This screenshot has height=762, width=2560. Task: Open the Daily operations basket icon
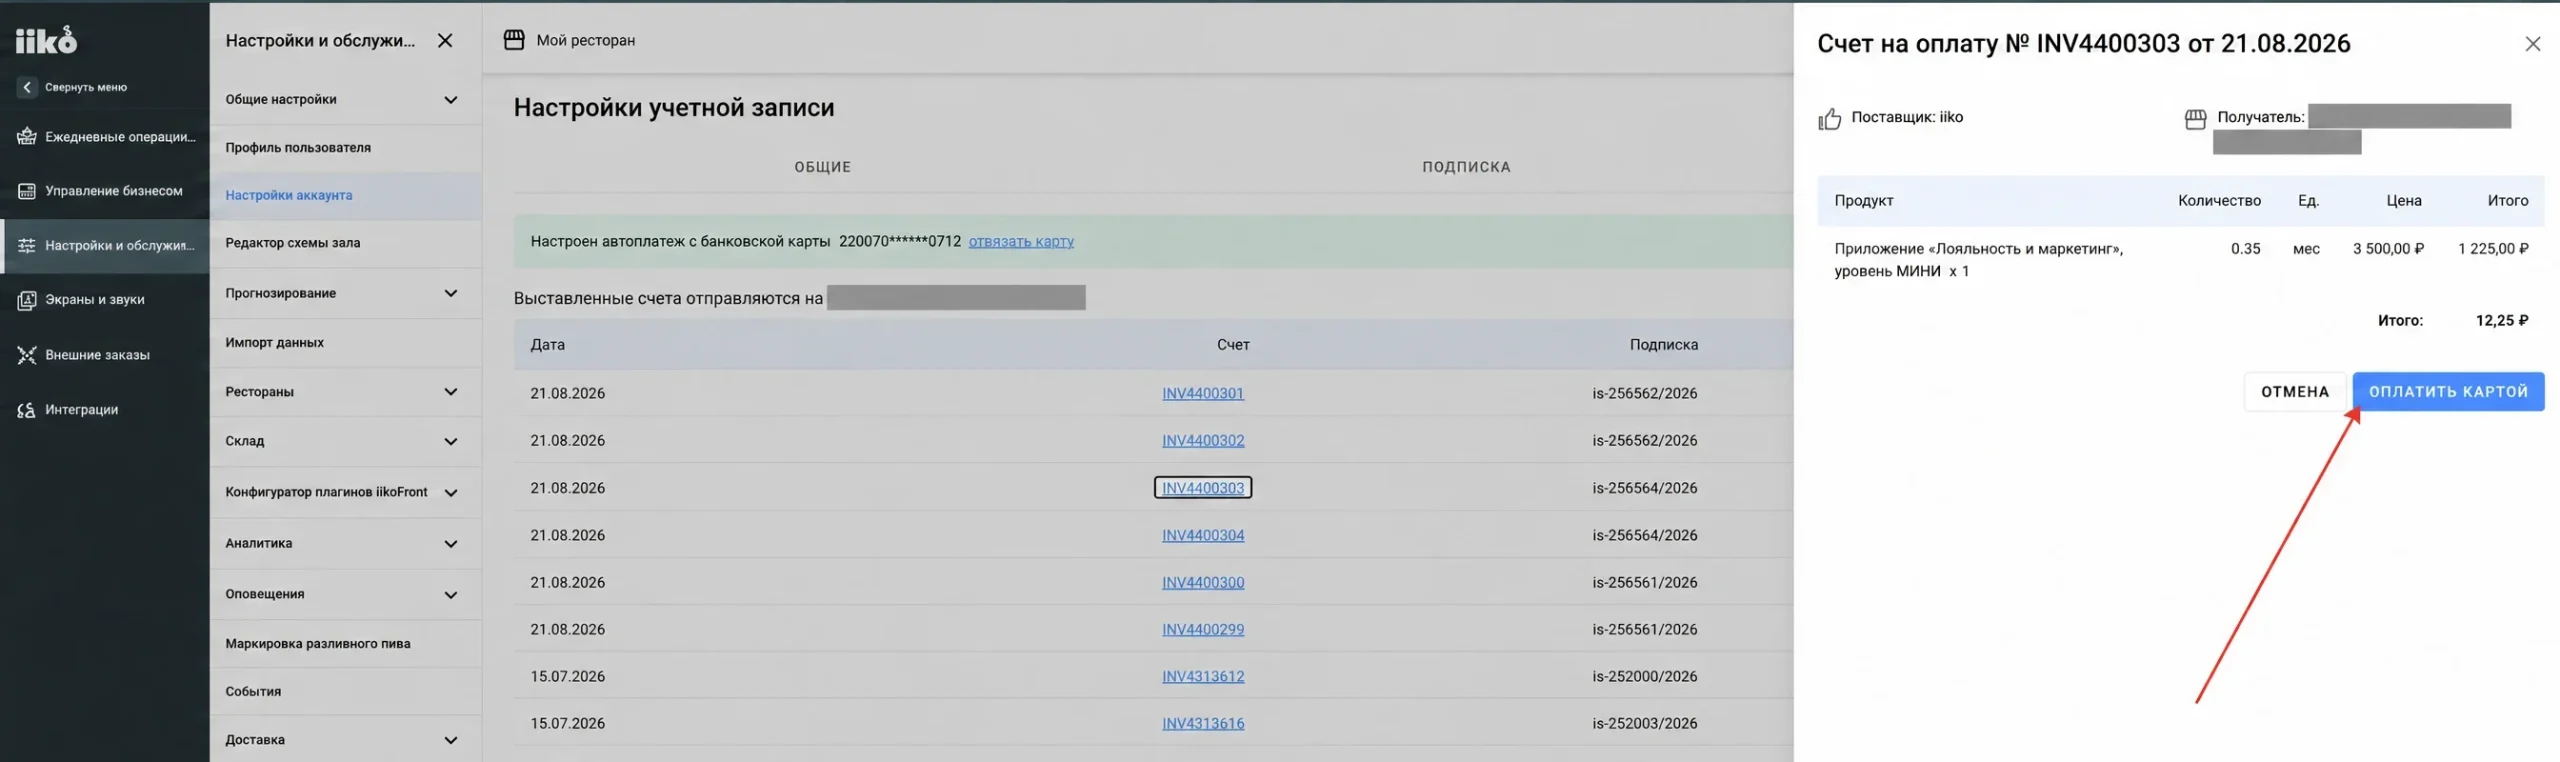27,136
